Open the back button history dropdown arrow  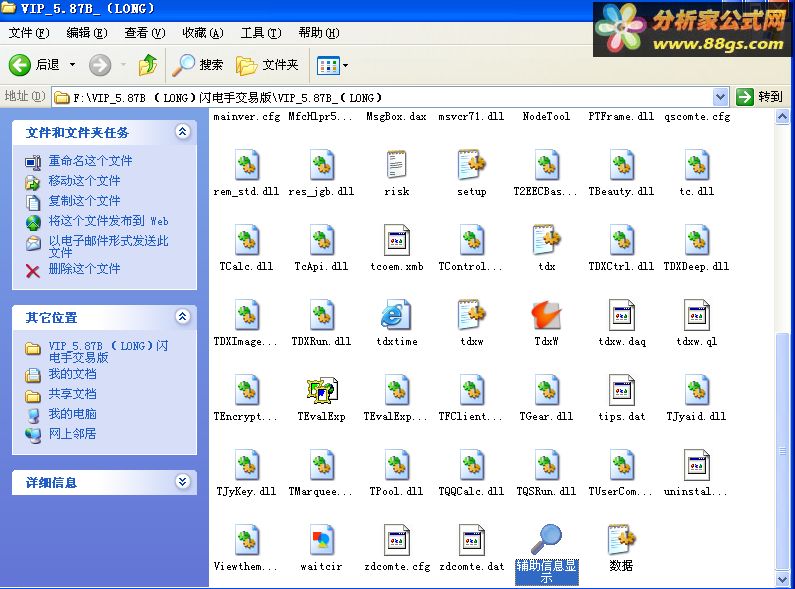[x=73, y=65]
